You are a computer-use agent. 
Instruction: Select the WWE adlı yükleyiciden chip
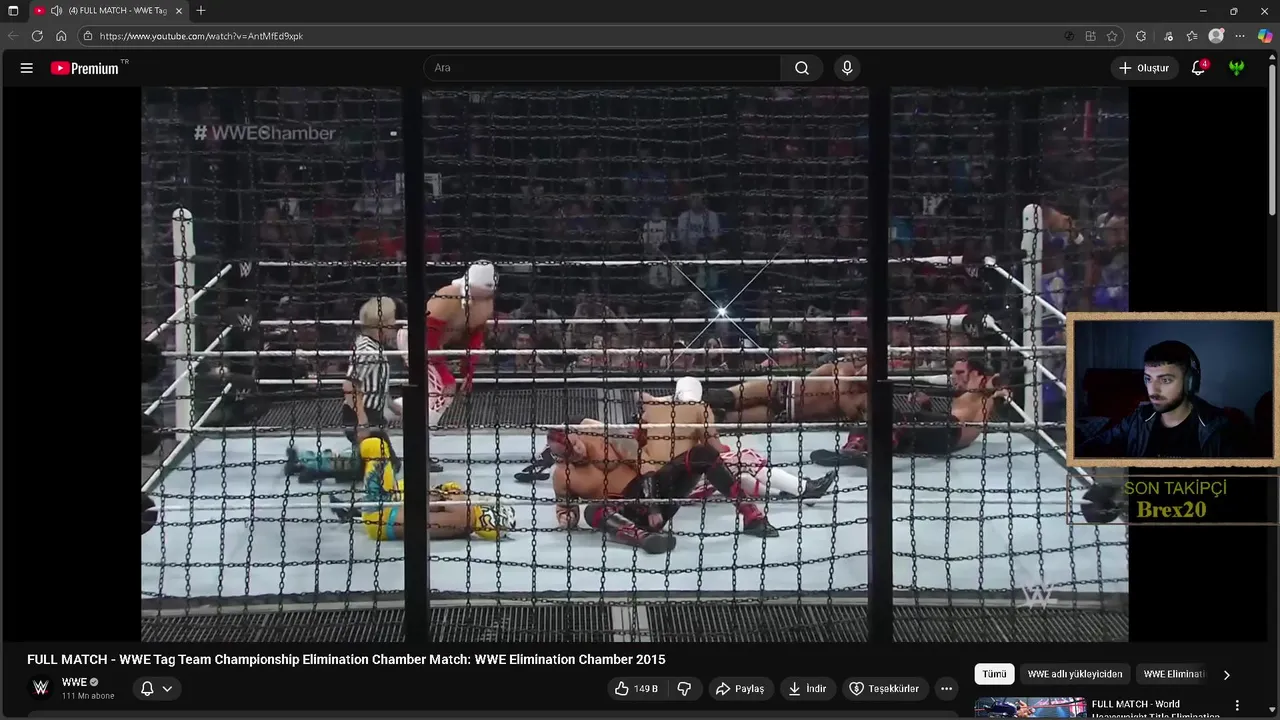click(x=1075, y=674)
